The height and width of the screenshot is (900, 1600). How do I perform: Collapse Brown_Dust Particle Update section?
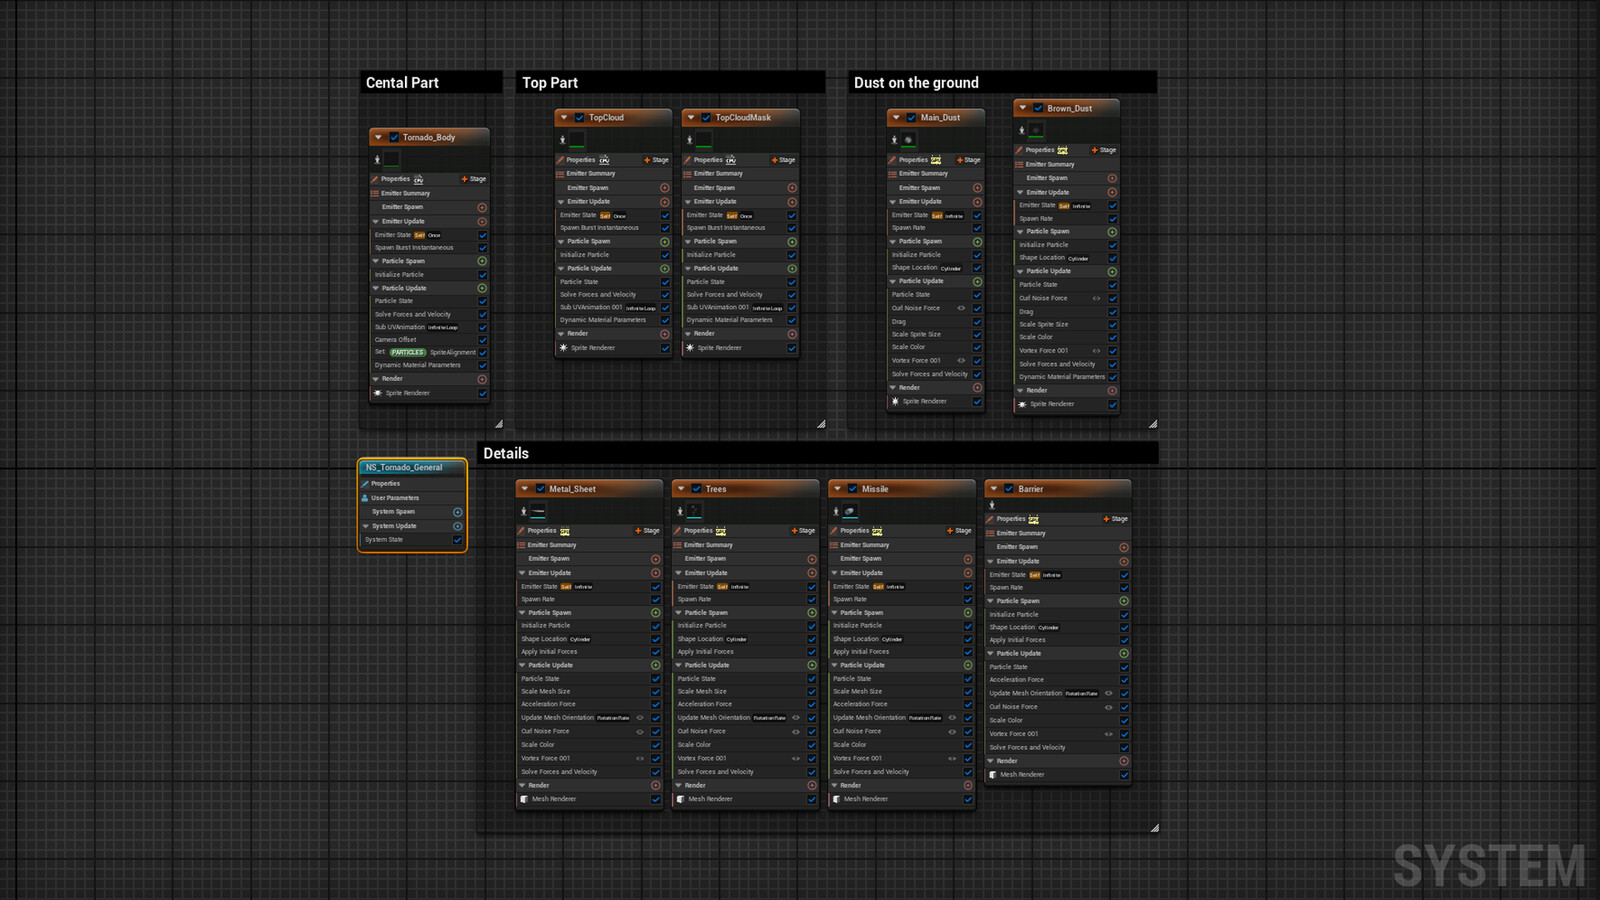tap(1020, 271)
